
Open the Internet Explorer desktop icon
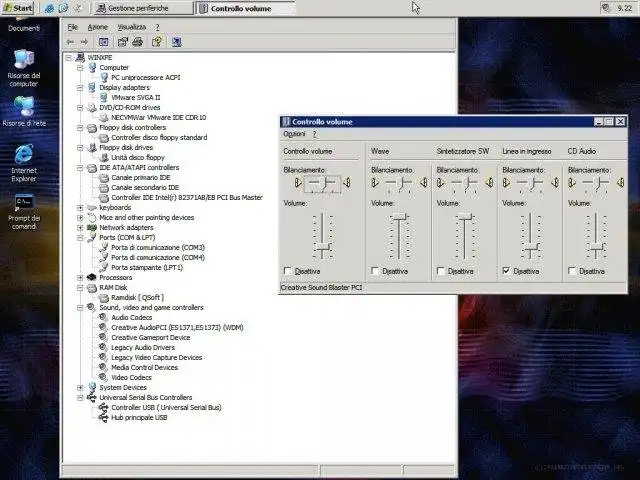[23, 155]
